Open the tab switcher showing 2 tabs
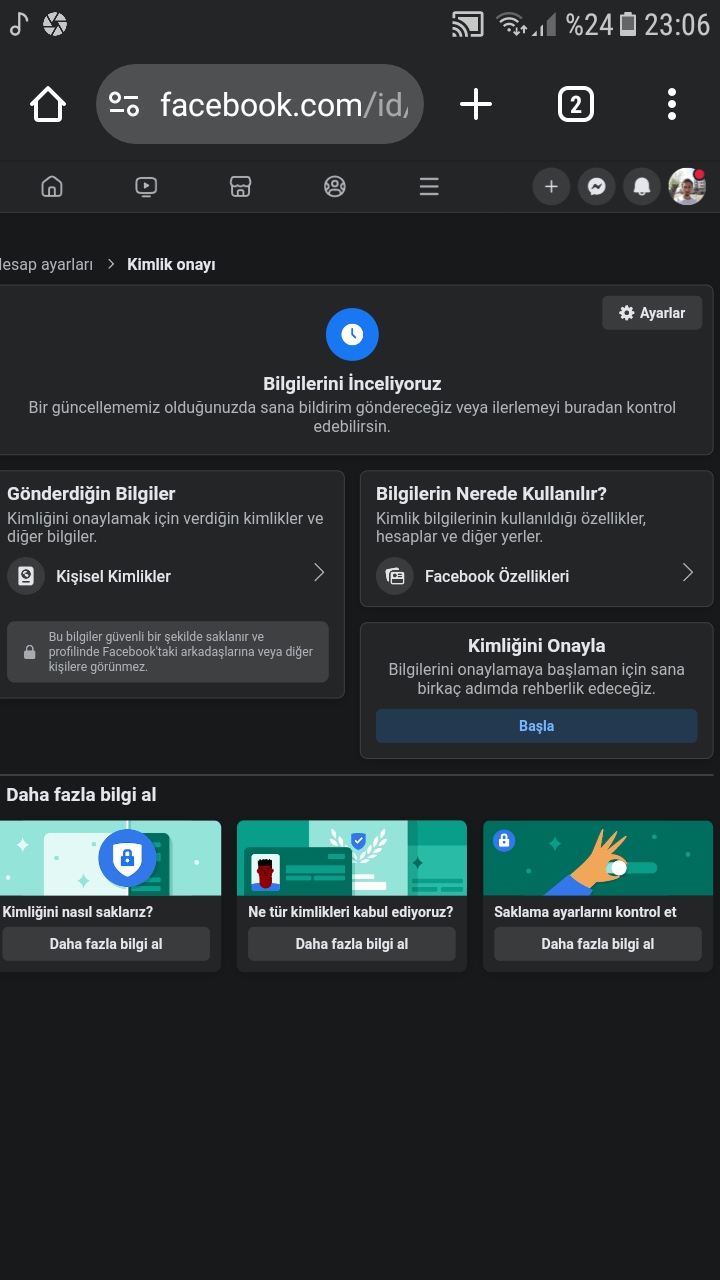The image size is (720, 1280). [575, 104]
